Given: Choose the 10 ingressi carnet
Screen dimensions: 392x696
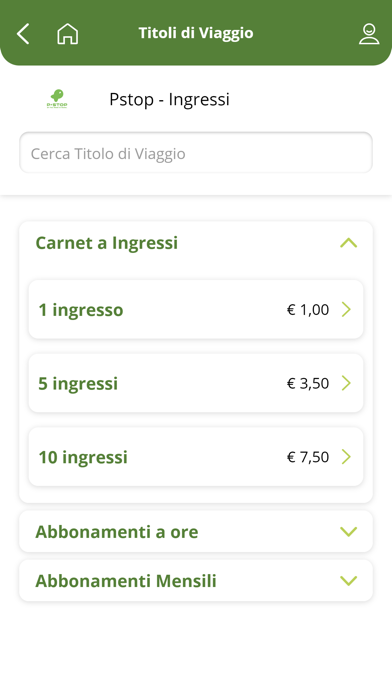Looking at the screenshot, I should click(x=196, y=457).
